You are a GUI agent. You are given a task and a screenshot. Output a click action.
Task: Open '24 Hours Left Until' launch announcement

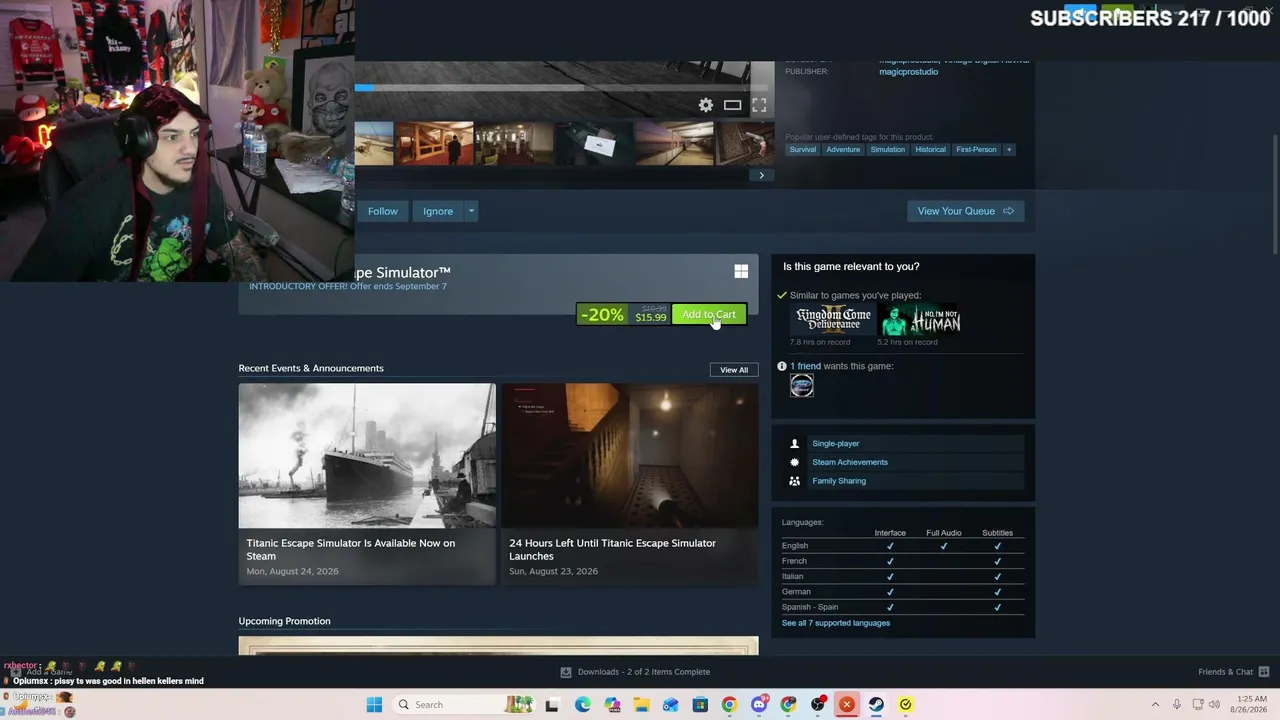[x=630, y=484]
